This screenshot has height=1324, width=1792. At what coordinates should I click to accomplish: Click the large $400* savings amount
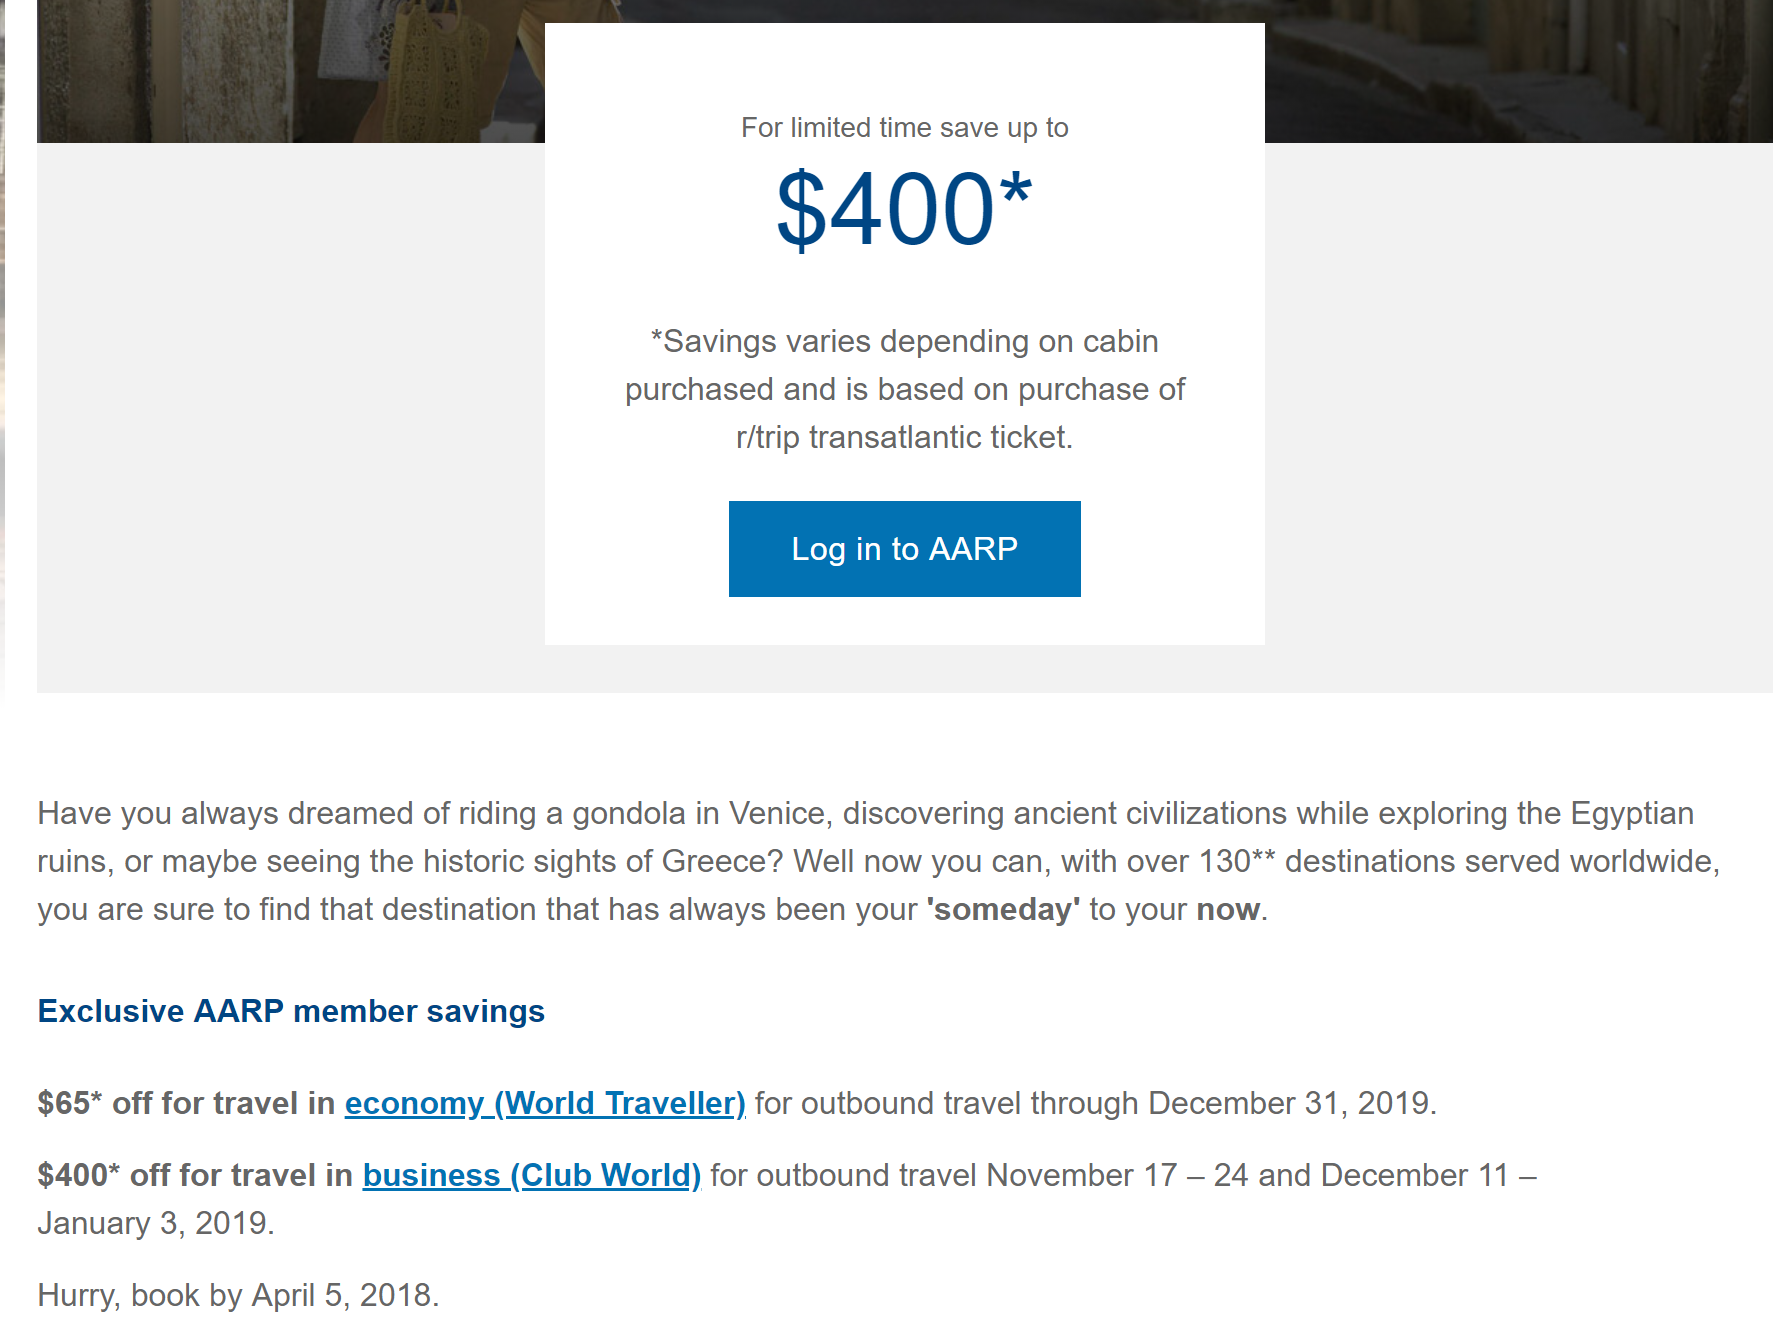pos(904,209)
